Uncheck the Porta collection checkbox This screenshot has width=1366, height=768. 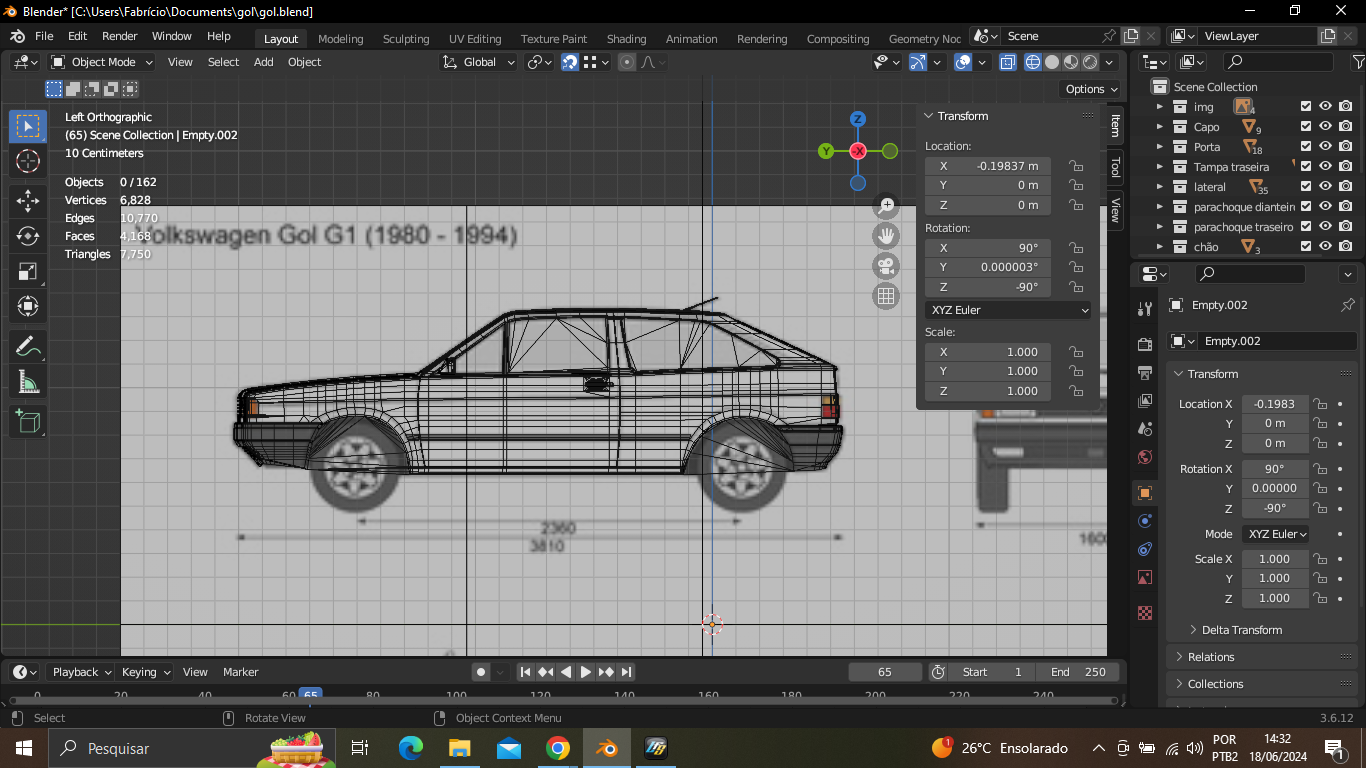1305,147
